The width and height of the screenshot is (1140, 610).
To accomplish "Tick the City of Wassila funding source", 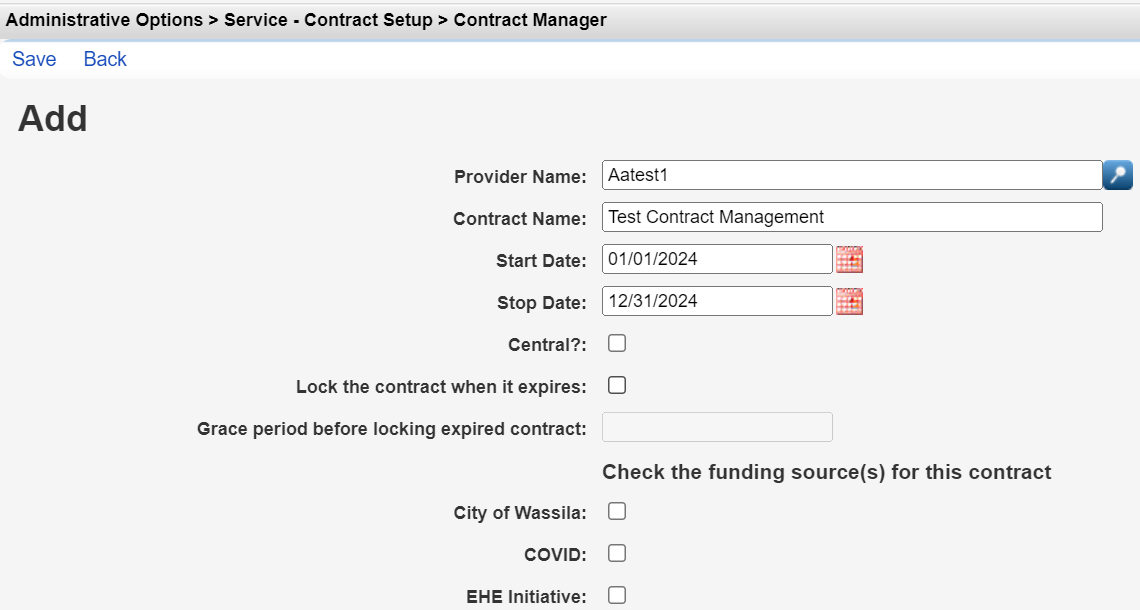I will pyautogui.click(x=617, y=511).
